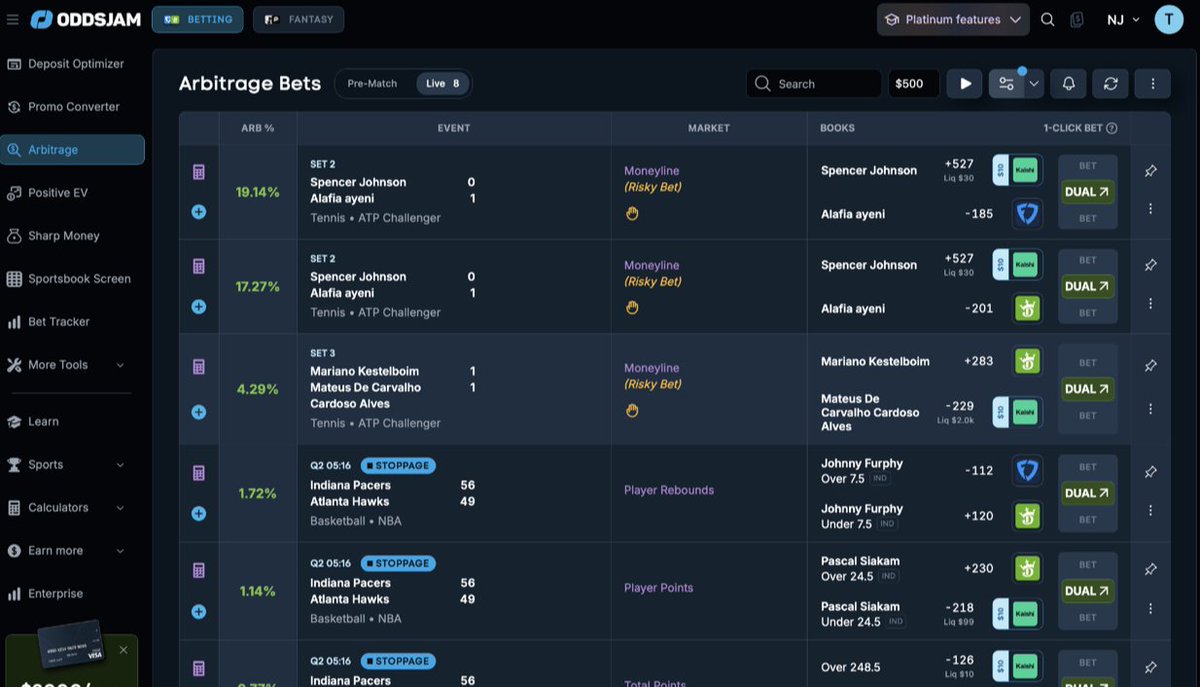Pin the 1.14% arbitrage row
1200x687 pixels.
click(x=1151, y=569)
